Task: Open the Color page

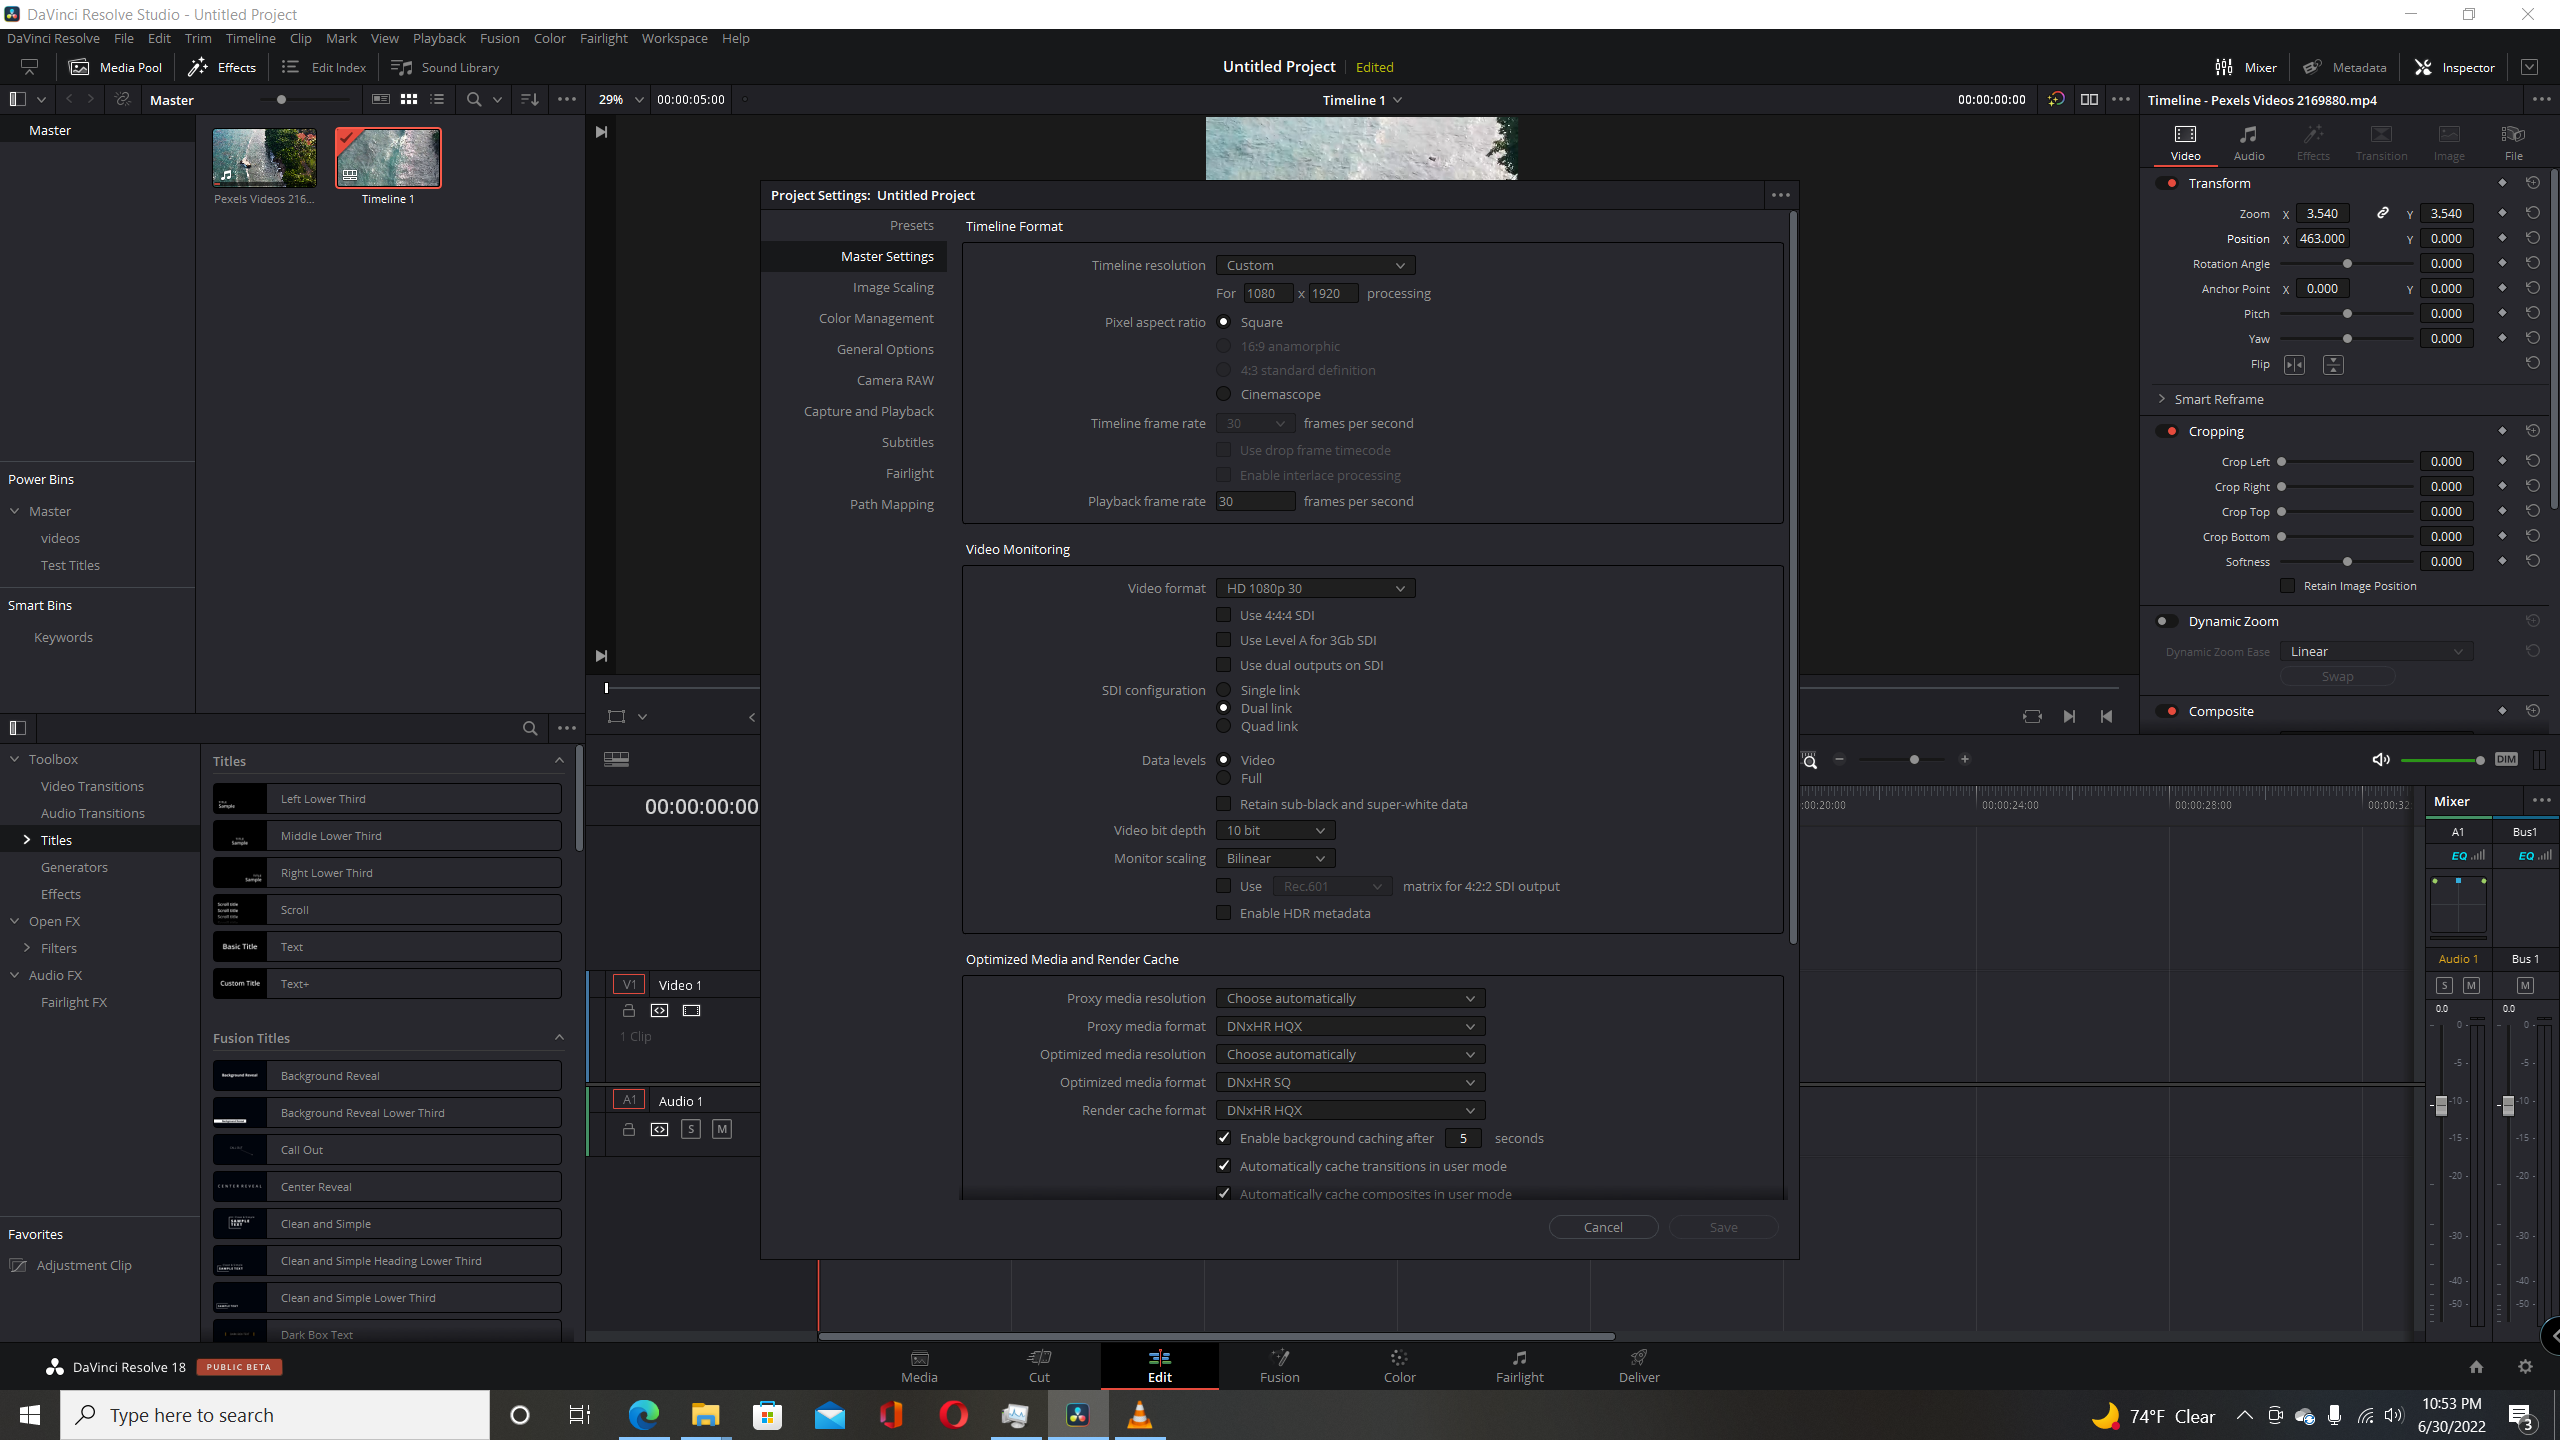Action: click(x=1399, y=1365)
